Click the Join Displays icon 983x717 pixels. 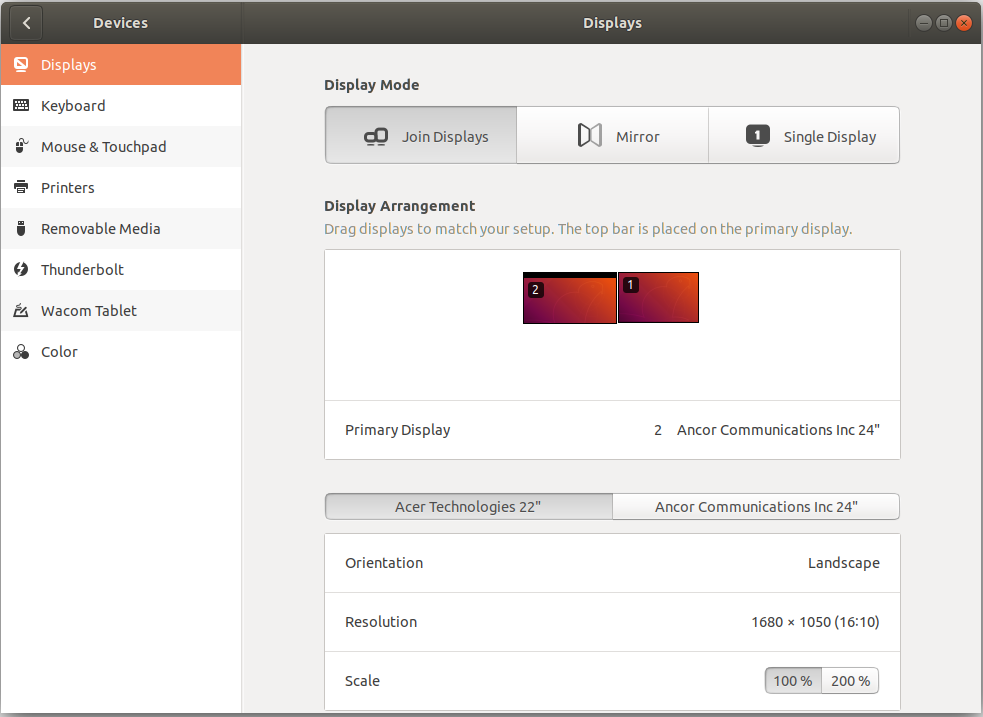(376, 137)
